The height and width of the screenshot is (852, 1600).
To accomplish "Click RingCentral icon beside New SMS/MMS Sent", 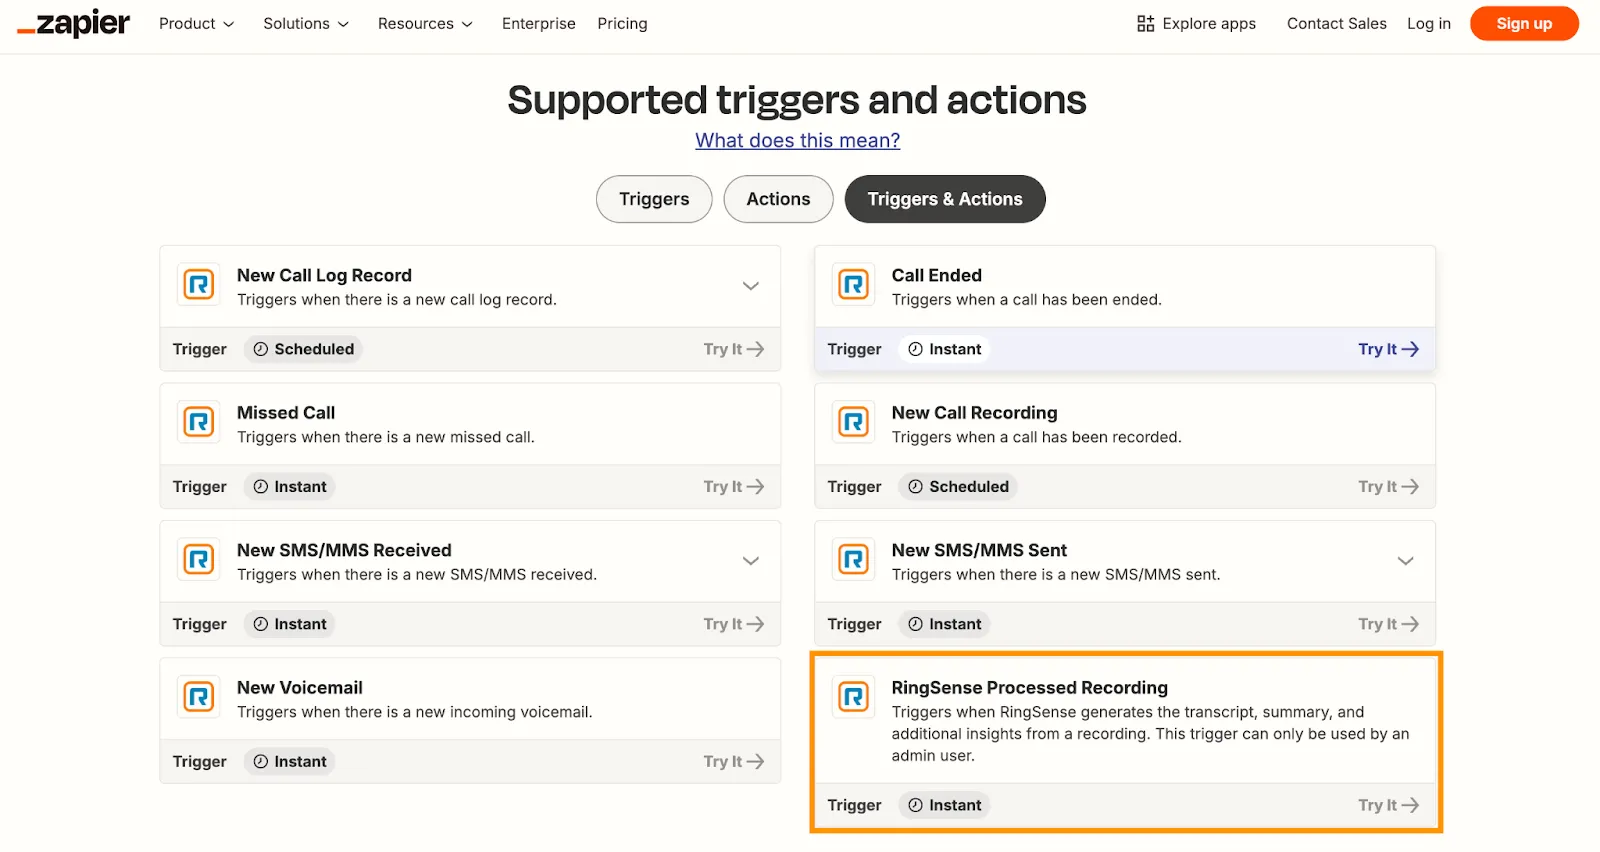I will coord(853,560).
